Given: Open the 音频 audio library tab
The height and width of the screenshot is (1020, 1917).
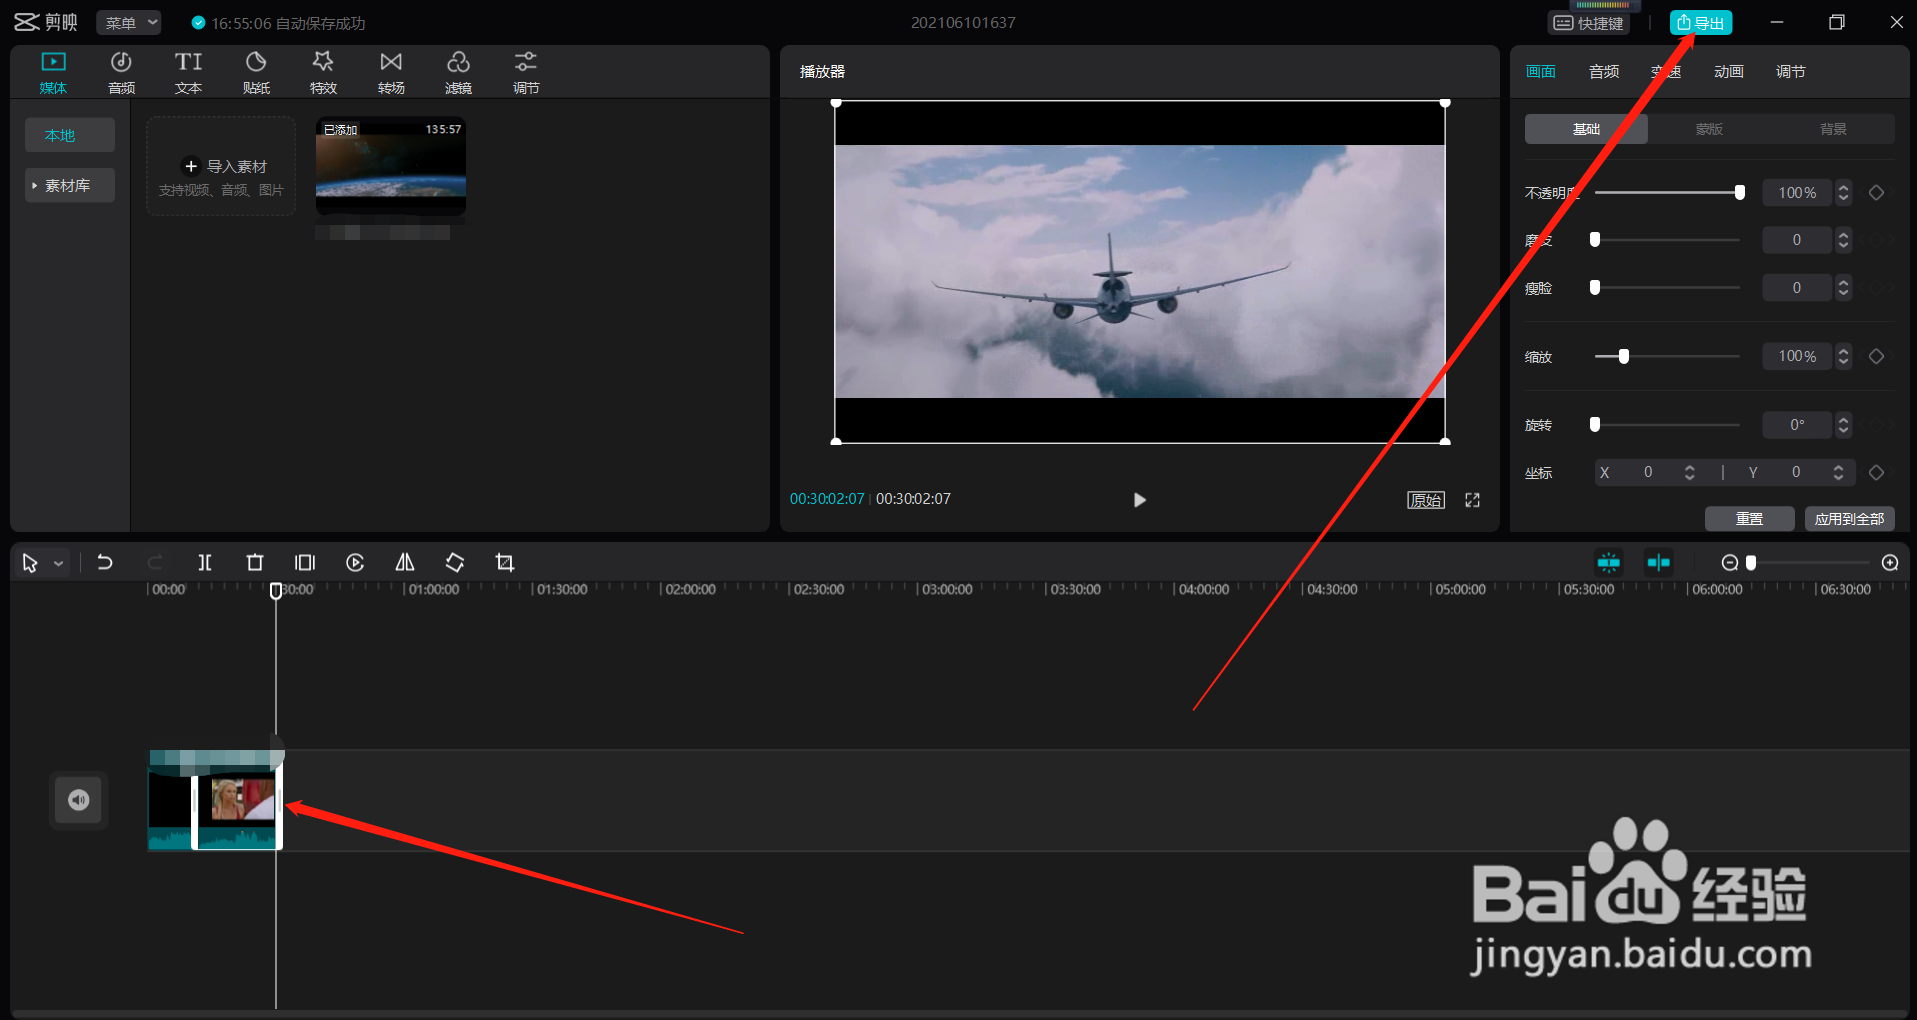Looking at the screenshot, I should pos(121,73).
